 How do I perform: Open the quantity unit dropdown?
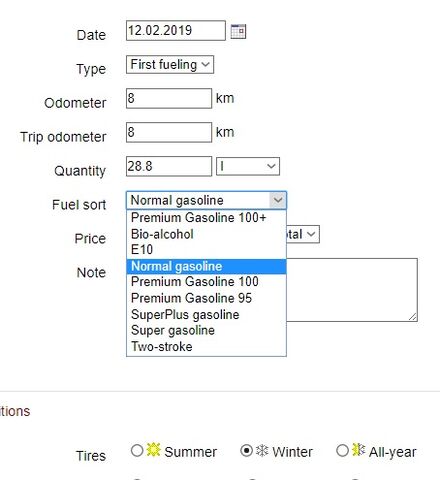click(248, 166)
